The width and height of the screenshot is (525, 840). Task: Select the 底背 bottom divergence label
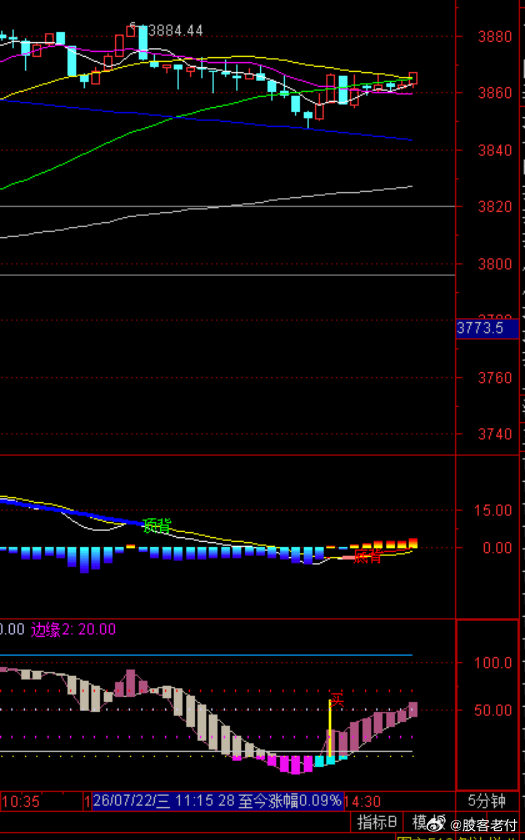pyautogui.click(x=369, y=557)
